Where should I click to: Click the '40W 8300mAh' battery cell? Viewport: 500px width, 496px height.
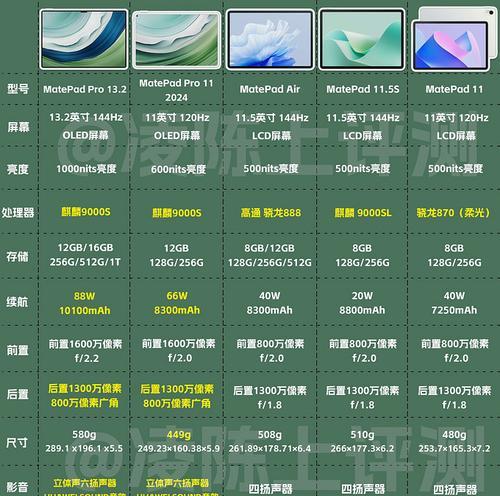click(x=269, y=303)
